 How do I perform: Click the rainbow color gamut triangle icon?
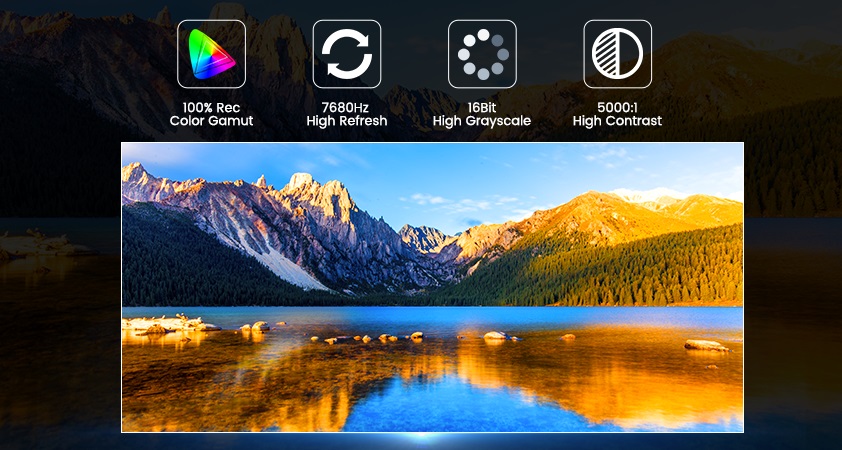(x=212, y=54)
